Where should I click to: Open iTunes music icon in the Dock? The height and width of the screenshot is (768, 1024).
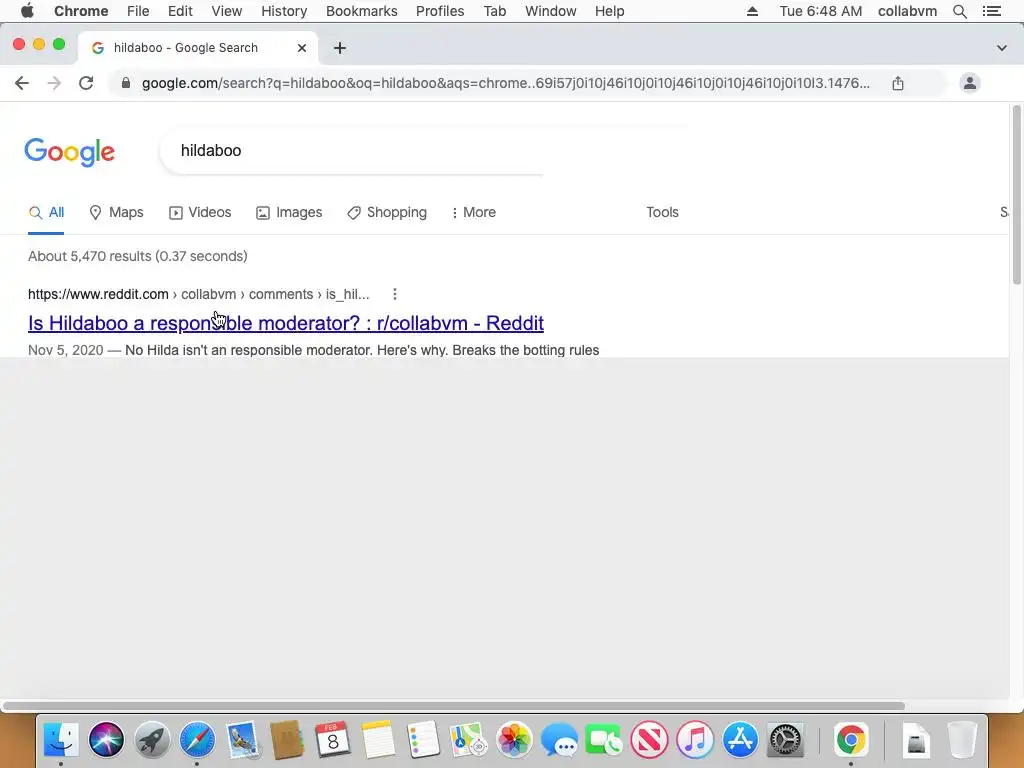695,740
